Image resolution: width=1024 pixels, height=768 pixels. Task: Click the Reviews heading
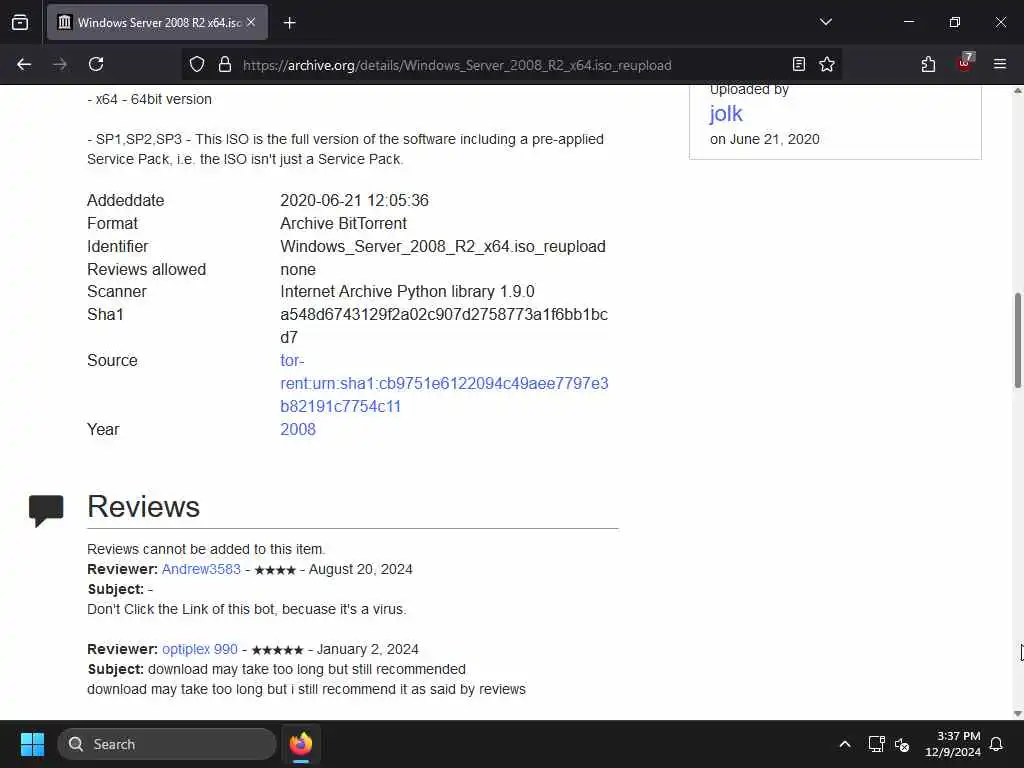[144, 507]
